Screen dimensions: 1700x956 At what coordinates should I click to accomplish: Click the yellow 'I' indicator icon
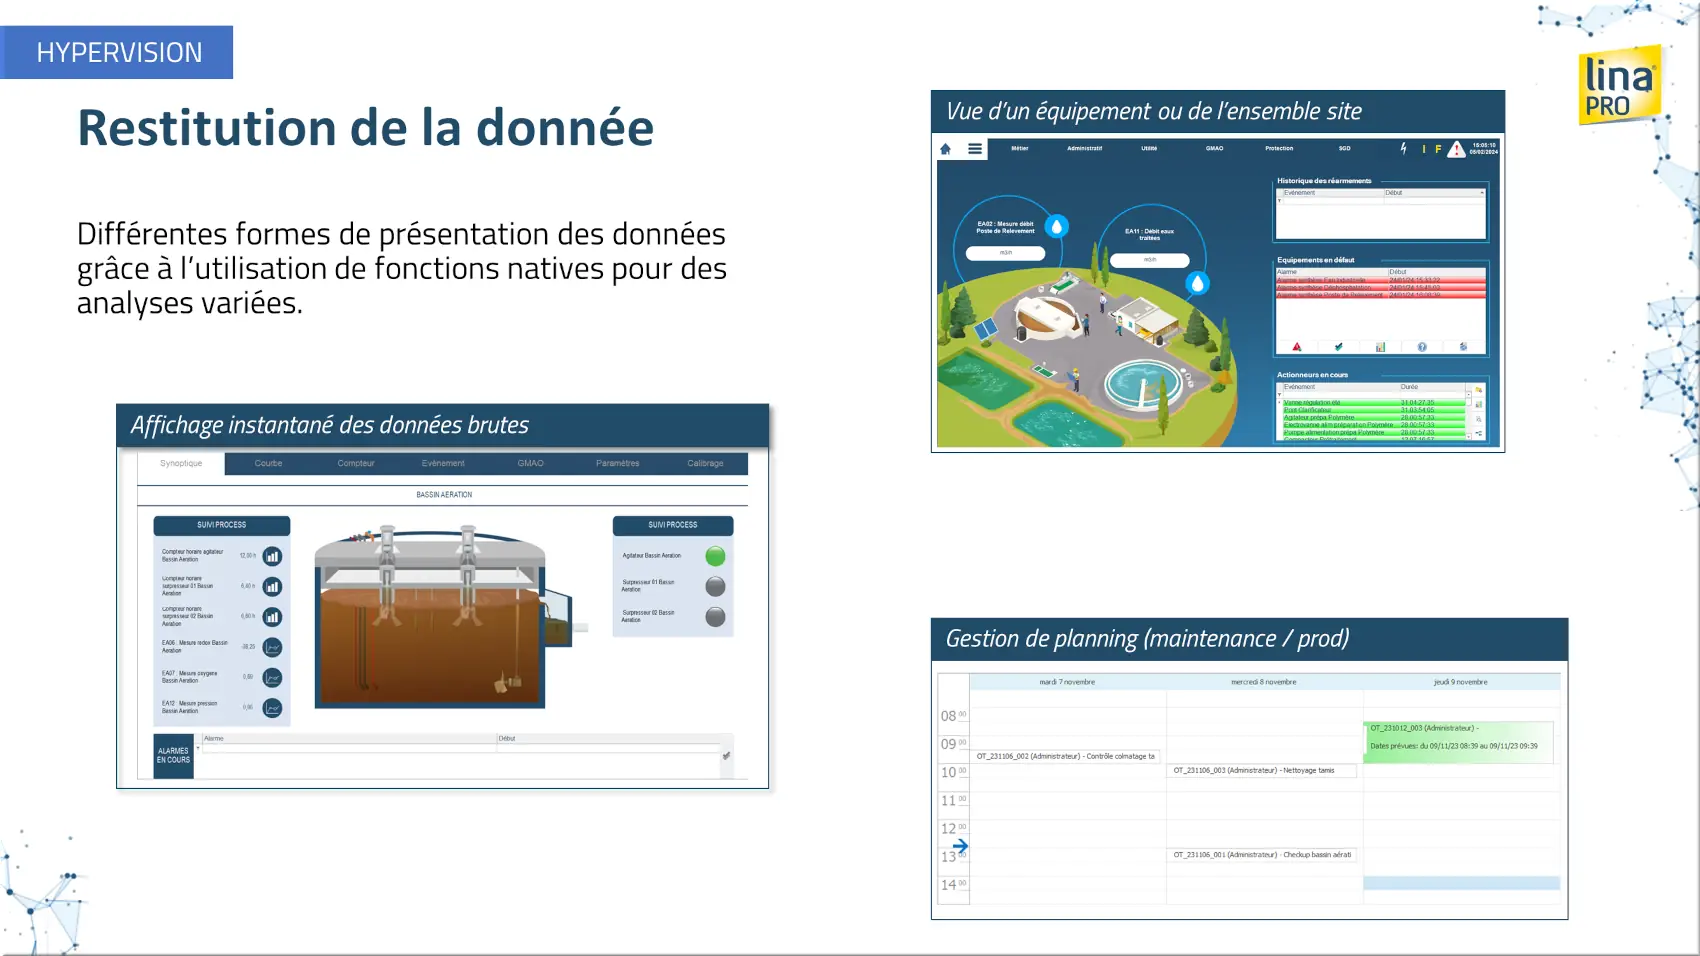point(1424,149)
